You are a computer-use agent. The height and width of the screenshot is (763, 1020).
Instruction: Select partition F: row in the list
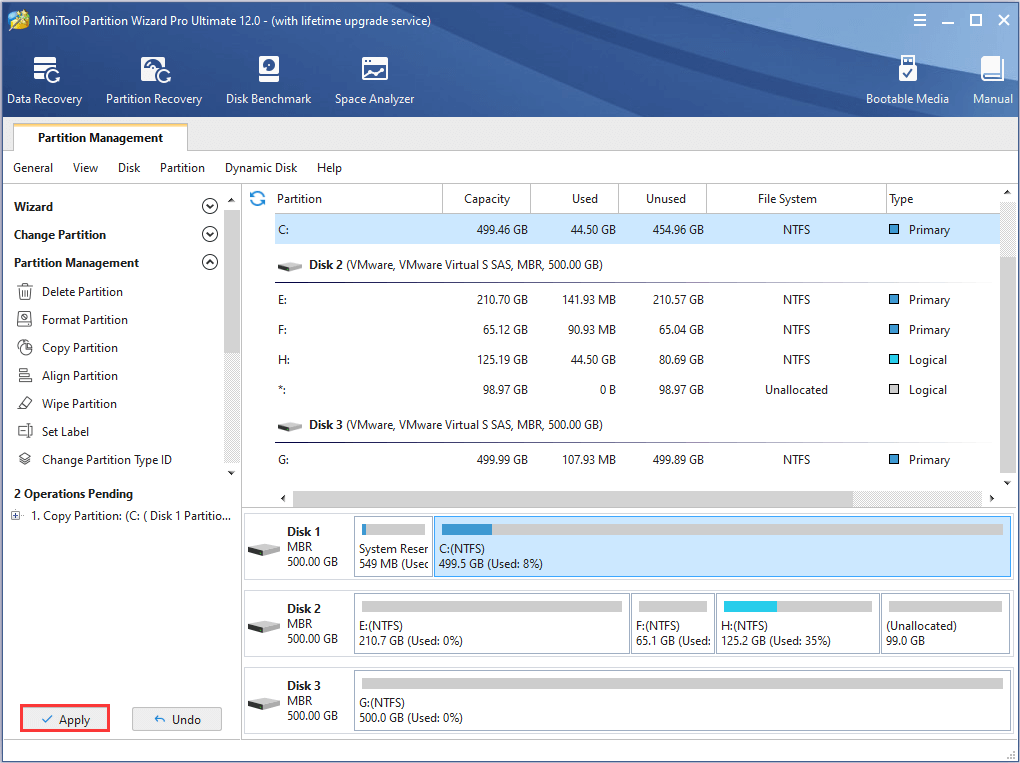point(637,330)
